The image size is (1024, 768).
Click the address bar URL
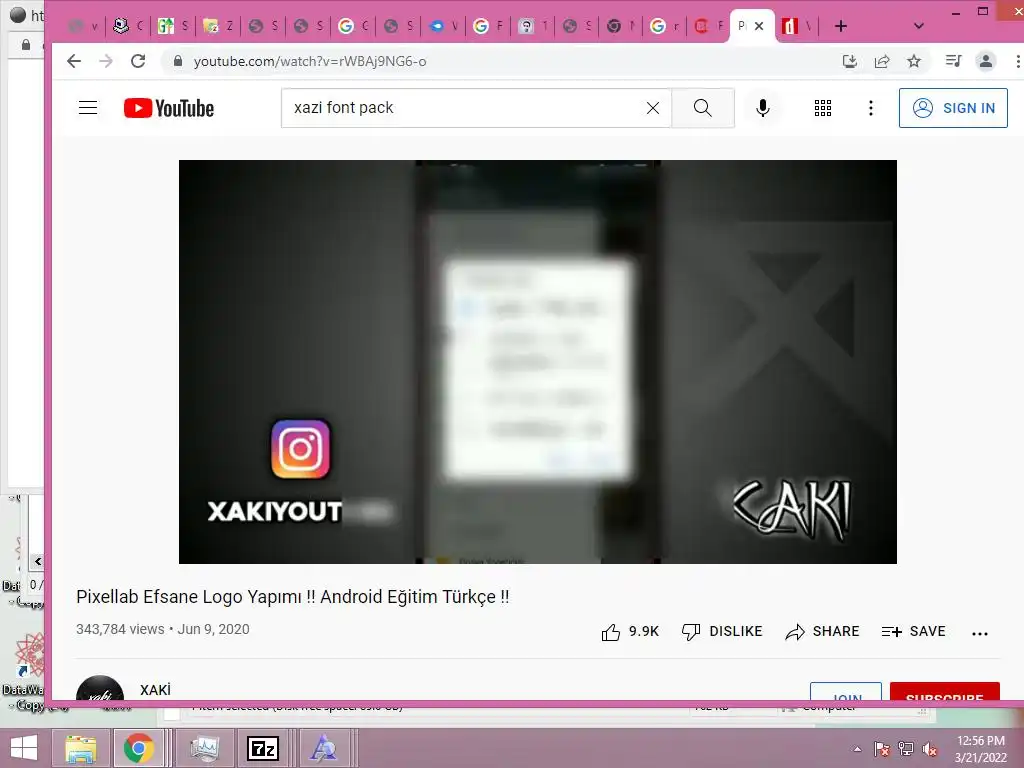(x=310, y=61)
